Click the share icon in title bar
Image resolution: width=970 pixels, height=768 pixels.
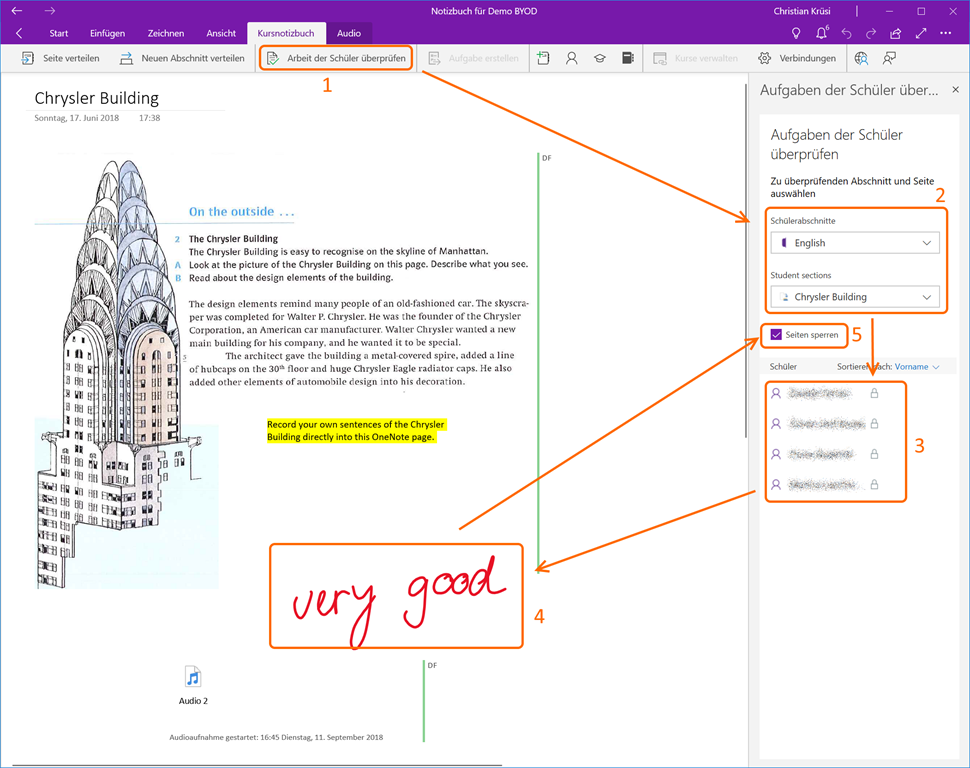895,34
